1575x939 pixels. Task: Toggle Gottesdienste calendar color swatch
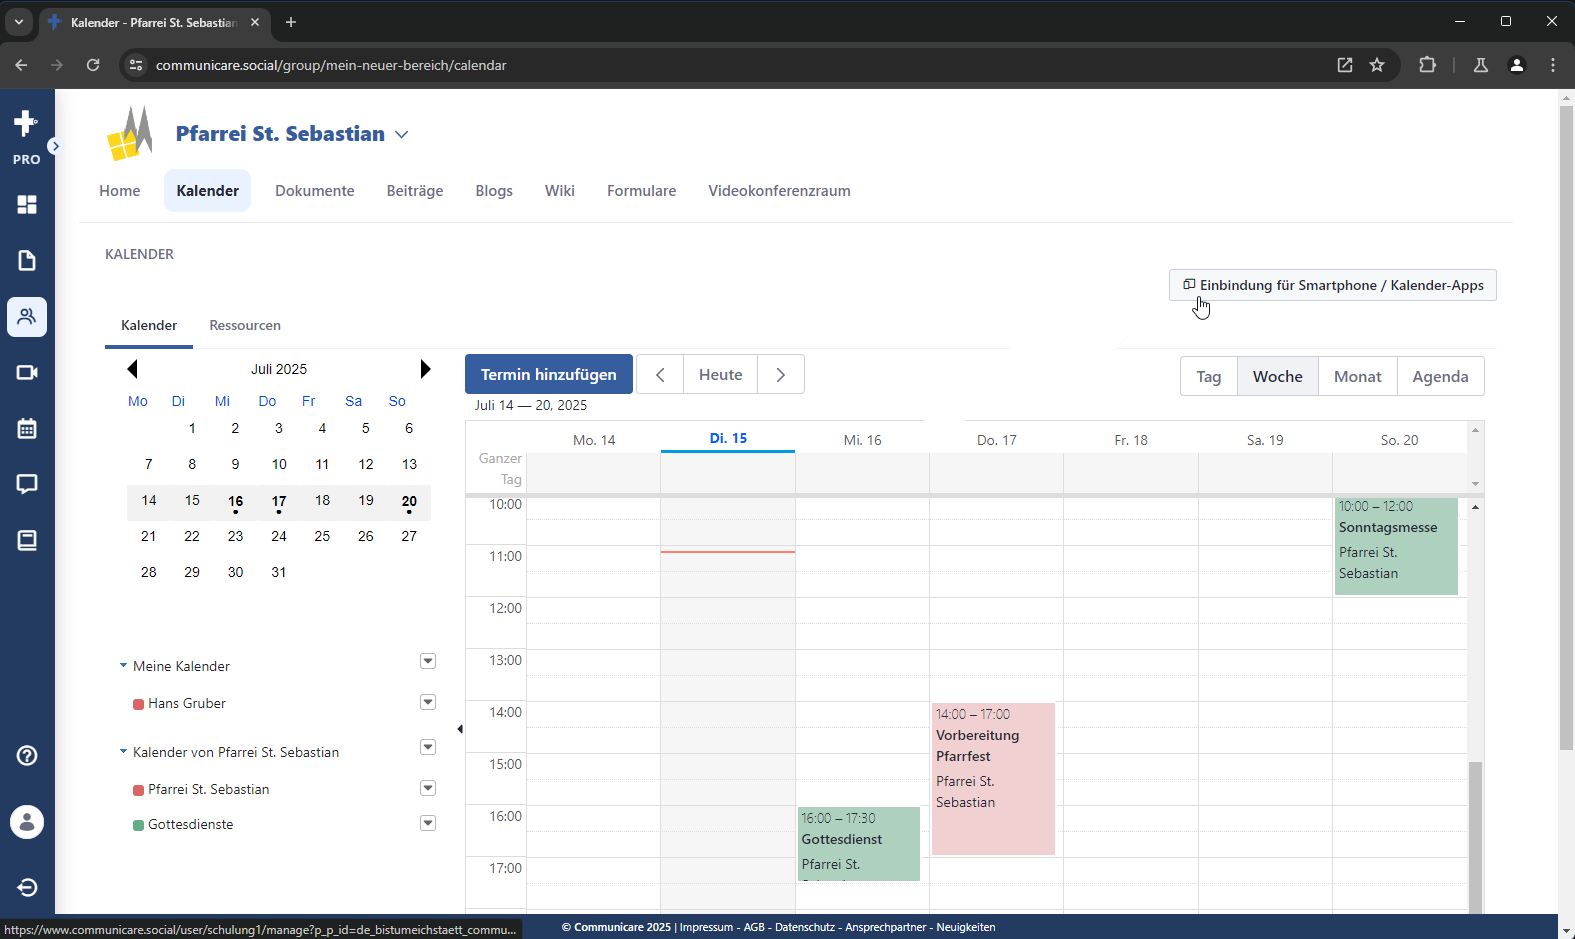pos(139,825)
